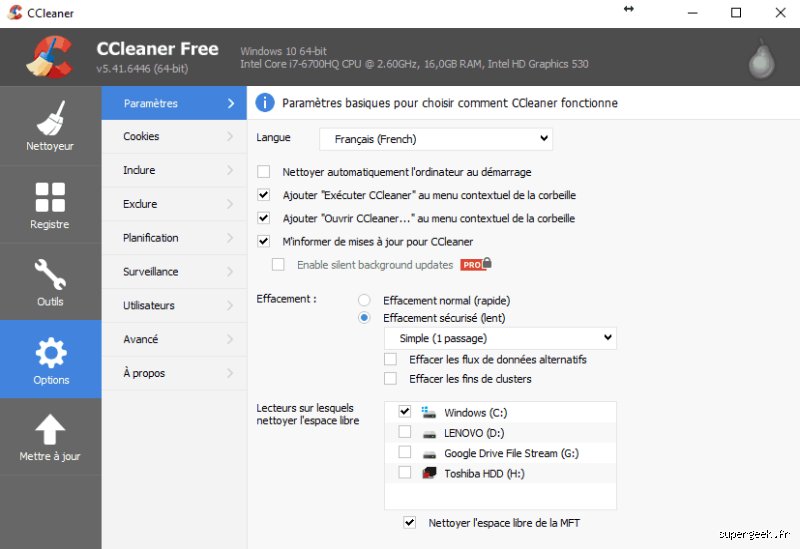800x549 pixels.
Task: Click chevron next to Avancé
Action: coord(230,339)
